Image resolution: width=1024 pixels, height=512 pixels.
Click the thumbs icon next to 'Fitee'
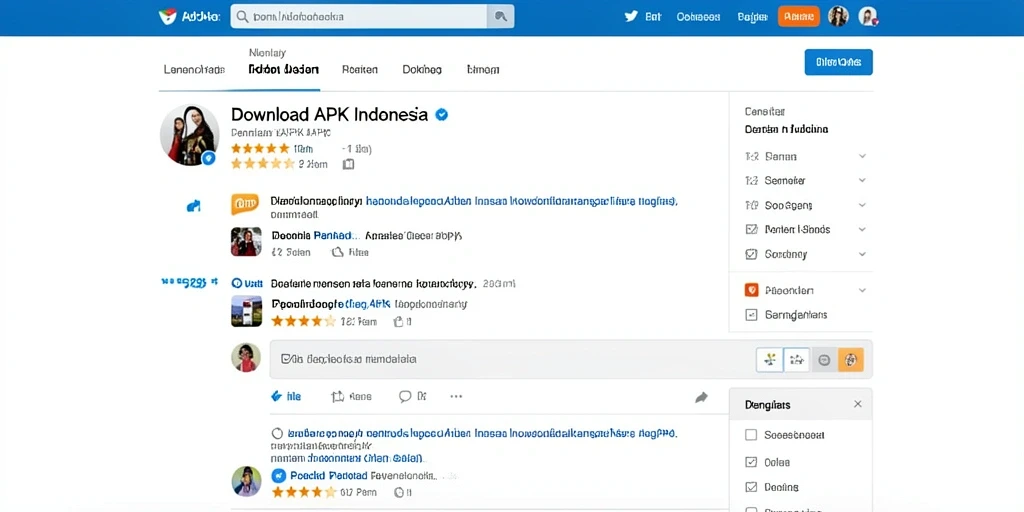338,252
